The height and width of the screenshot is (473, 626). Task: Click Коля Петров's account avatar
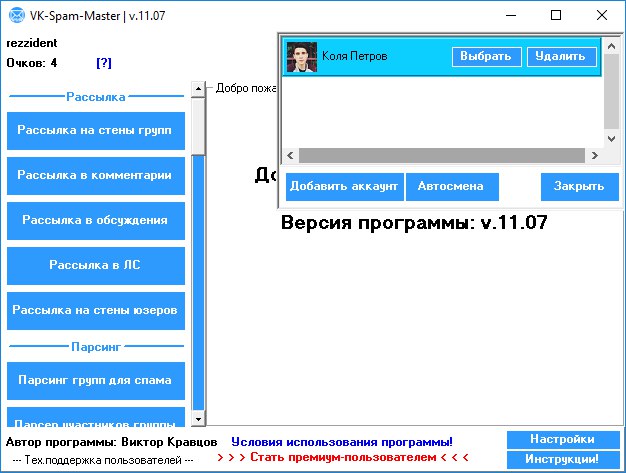301,57
